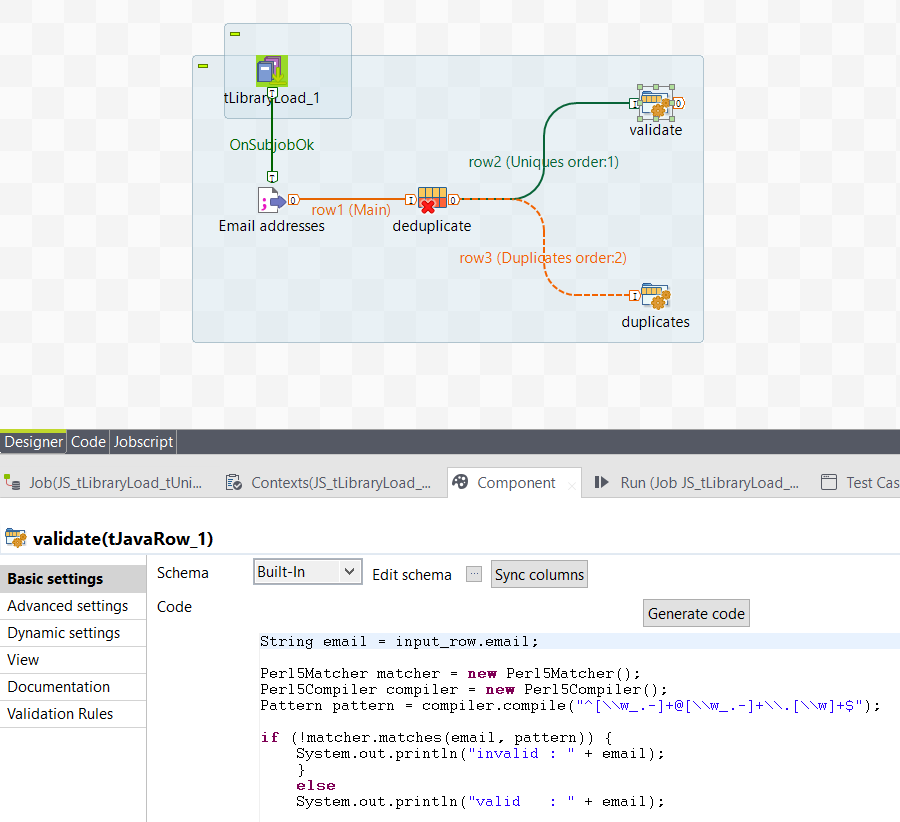This screenshot has width=900, height=822.
Task: Click the Email addresses input component icon
Action: [x=271, y=200]
